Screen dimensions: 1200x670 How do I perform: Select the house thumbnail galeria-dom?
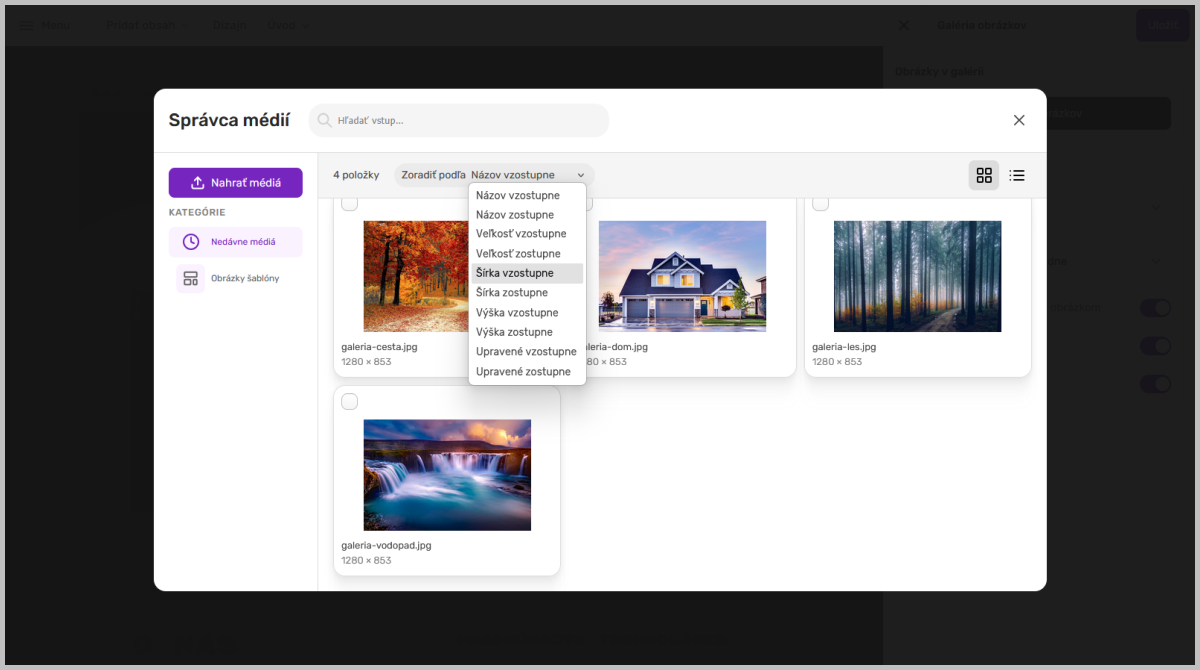point(682,276)
